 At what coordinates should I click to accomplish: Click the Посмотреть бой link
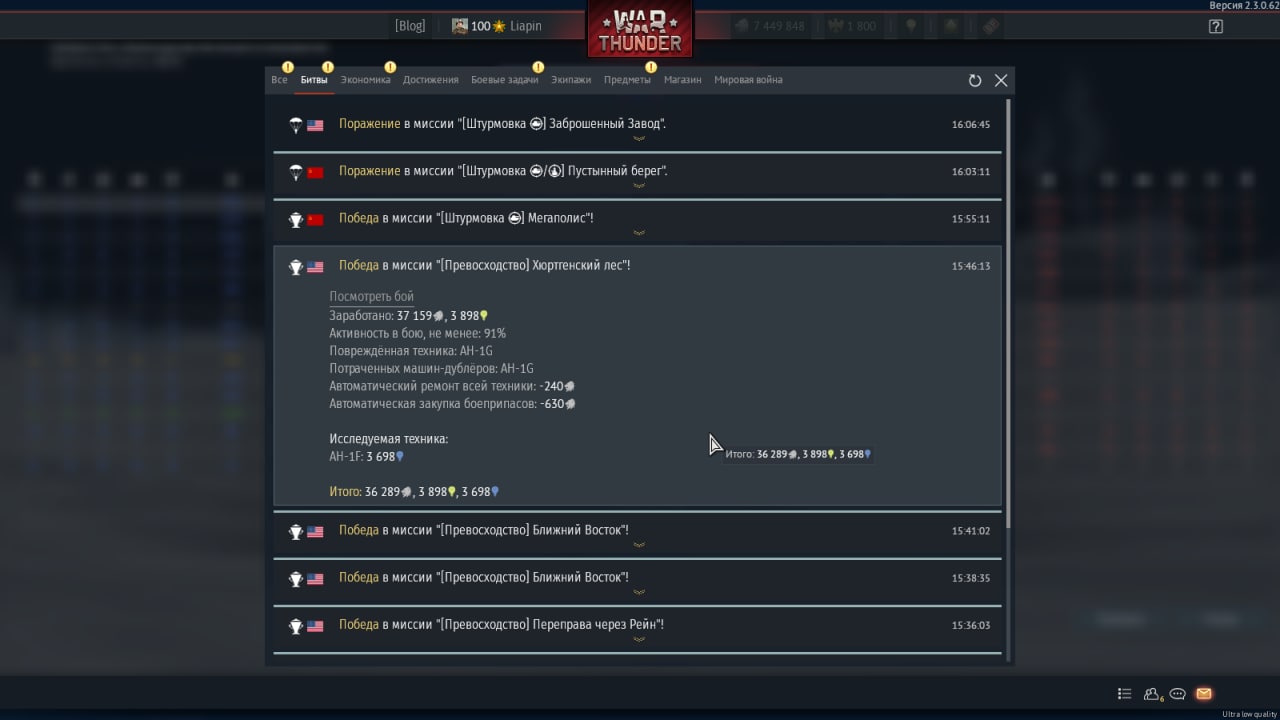(371, 297)
